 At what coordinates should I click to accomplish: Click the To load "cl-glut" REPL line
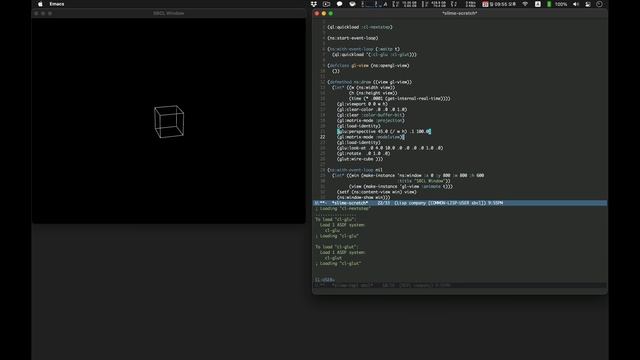point(337,247)
